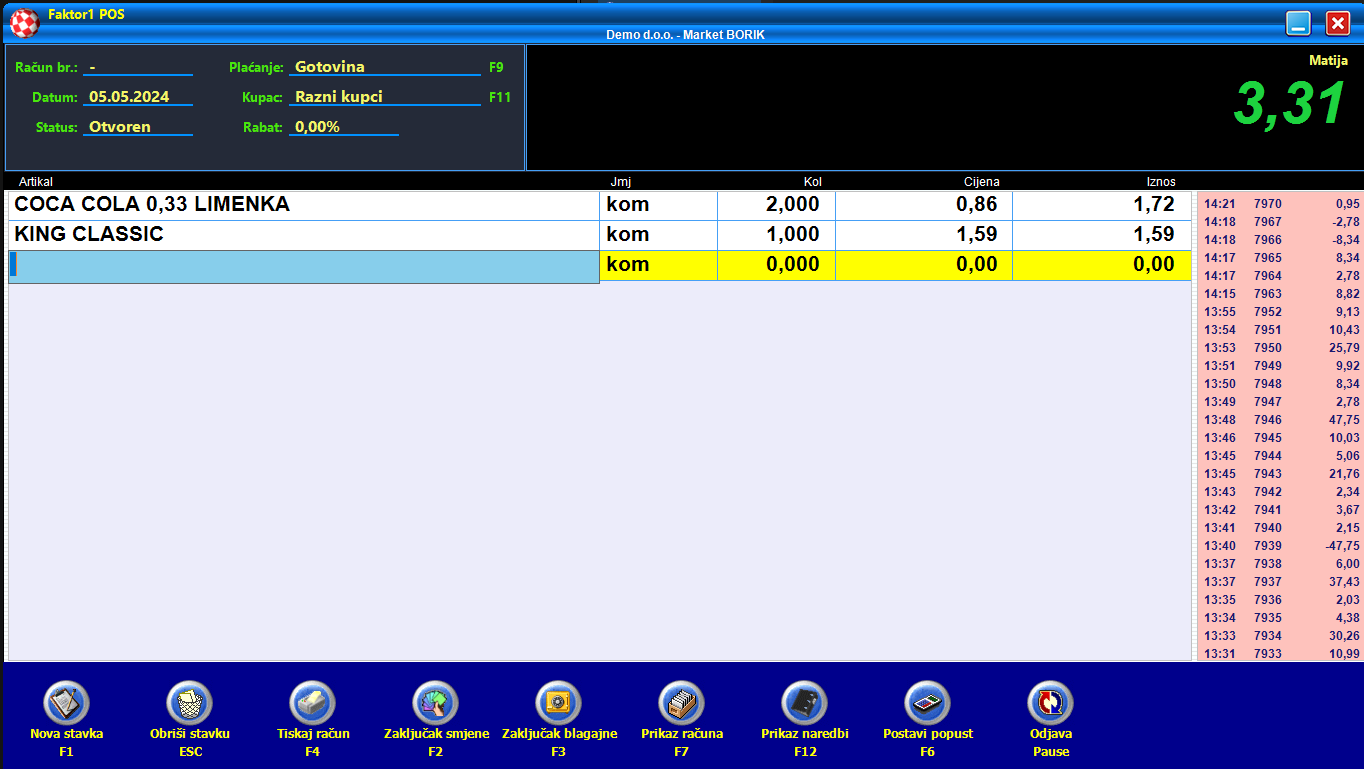Click the Odjava logout icon
The height and width of the screenshot is (769, 1364).
coord(1050,703)
